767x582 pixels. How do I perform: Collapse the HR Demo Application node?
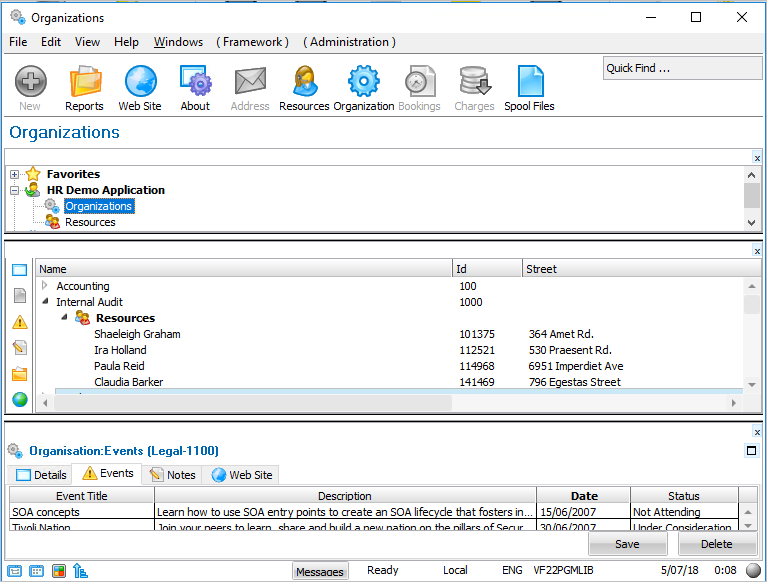point(15,190)
